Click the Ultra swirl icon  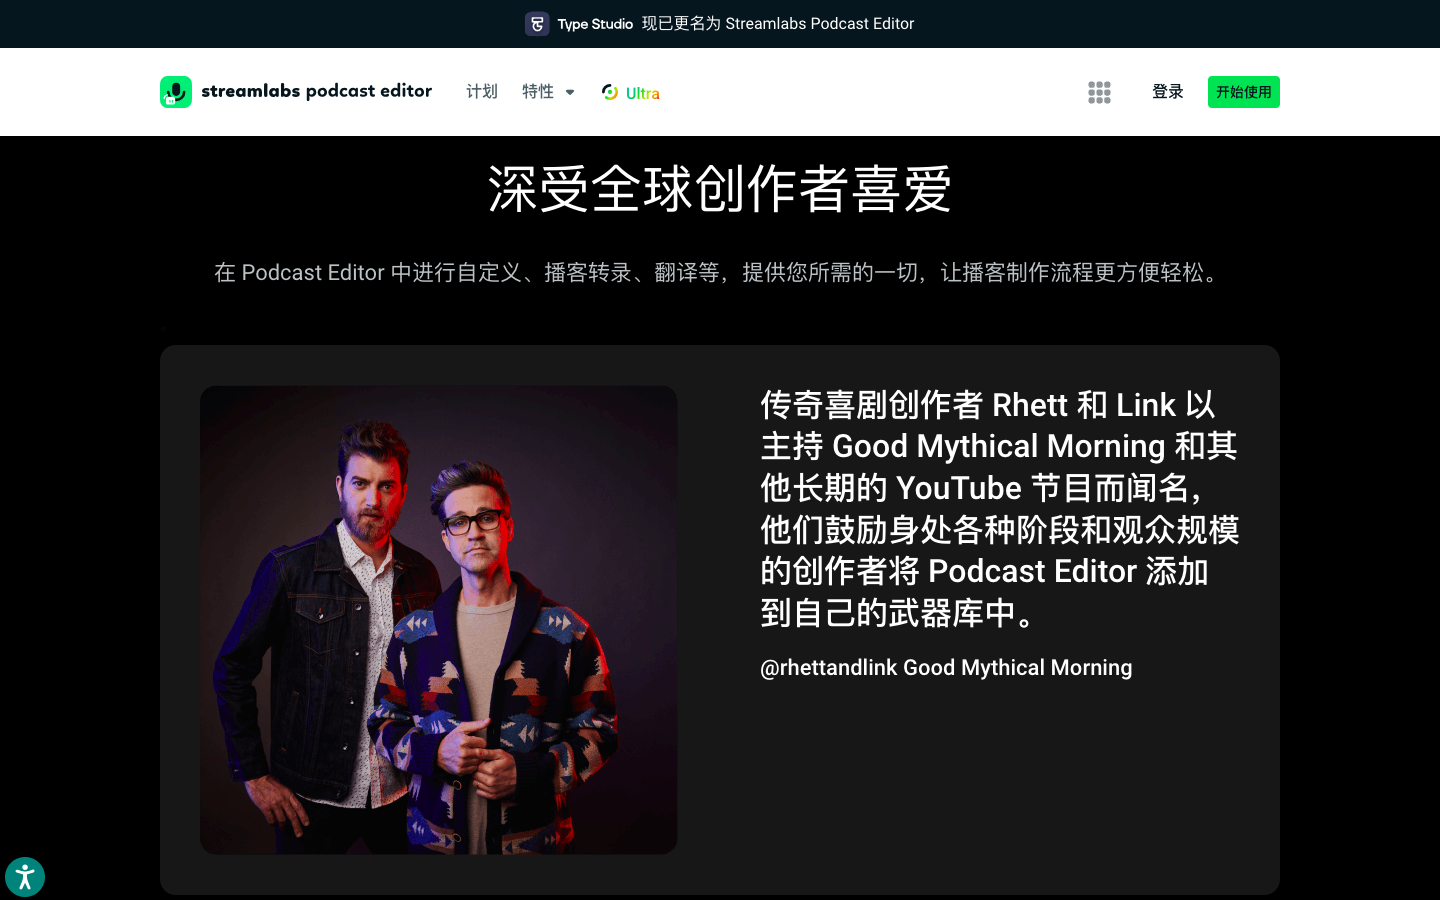pyautogui.click(x=610, y=92)
